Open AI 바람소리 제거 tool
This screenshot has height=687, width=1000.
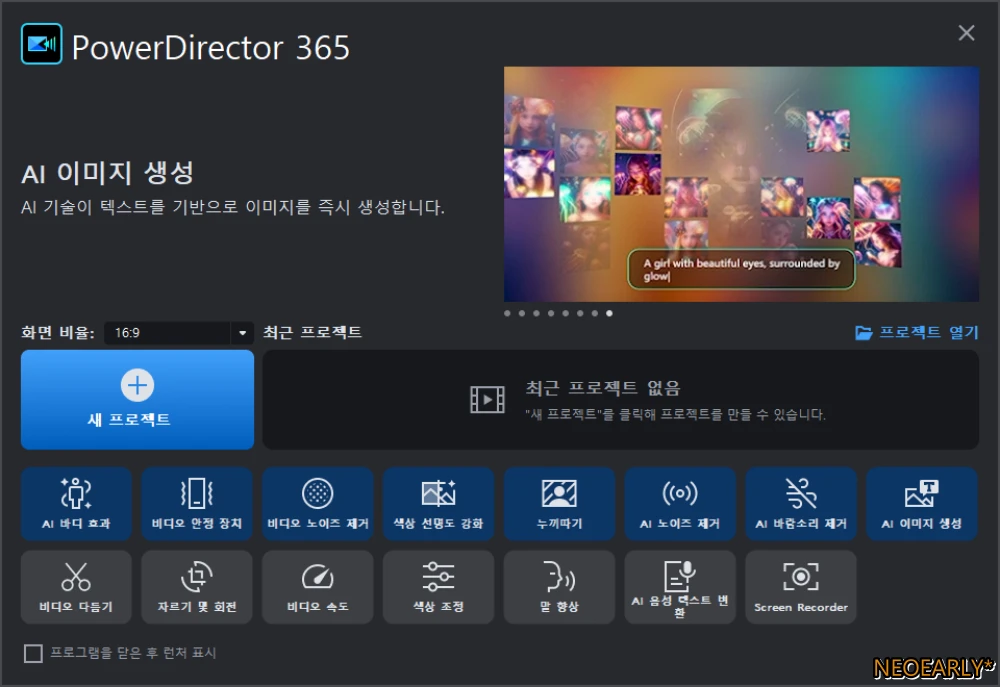click(801, 504)
